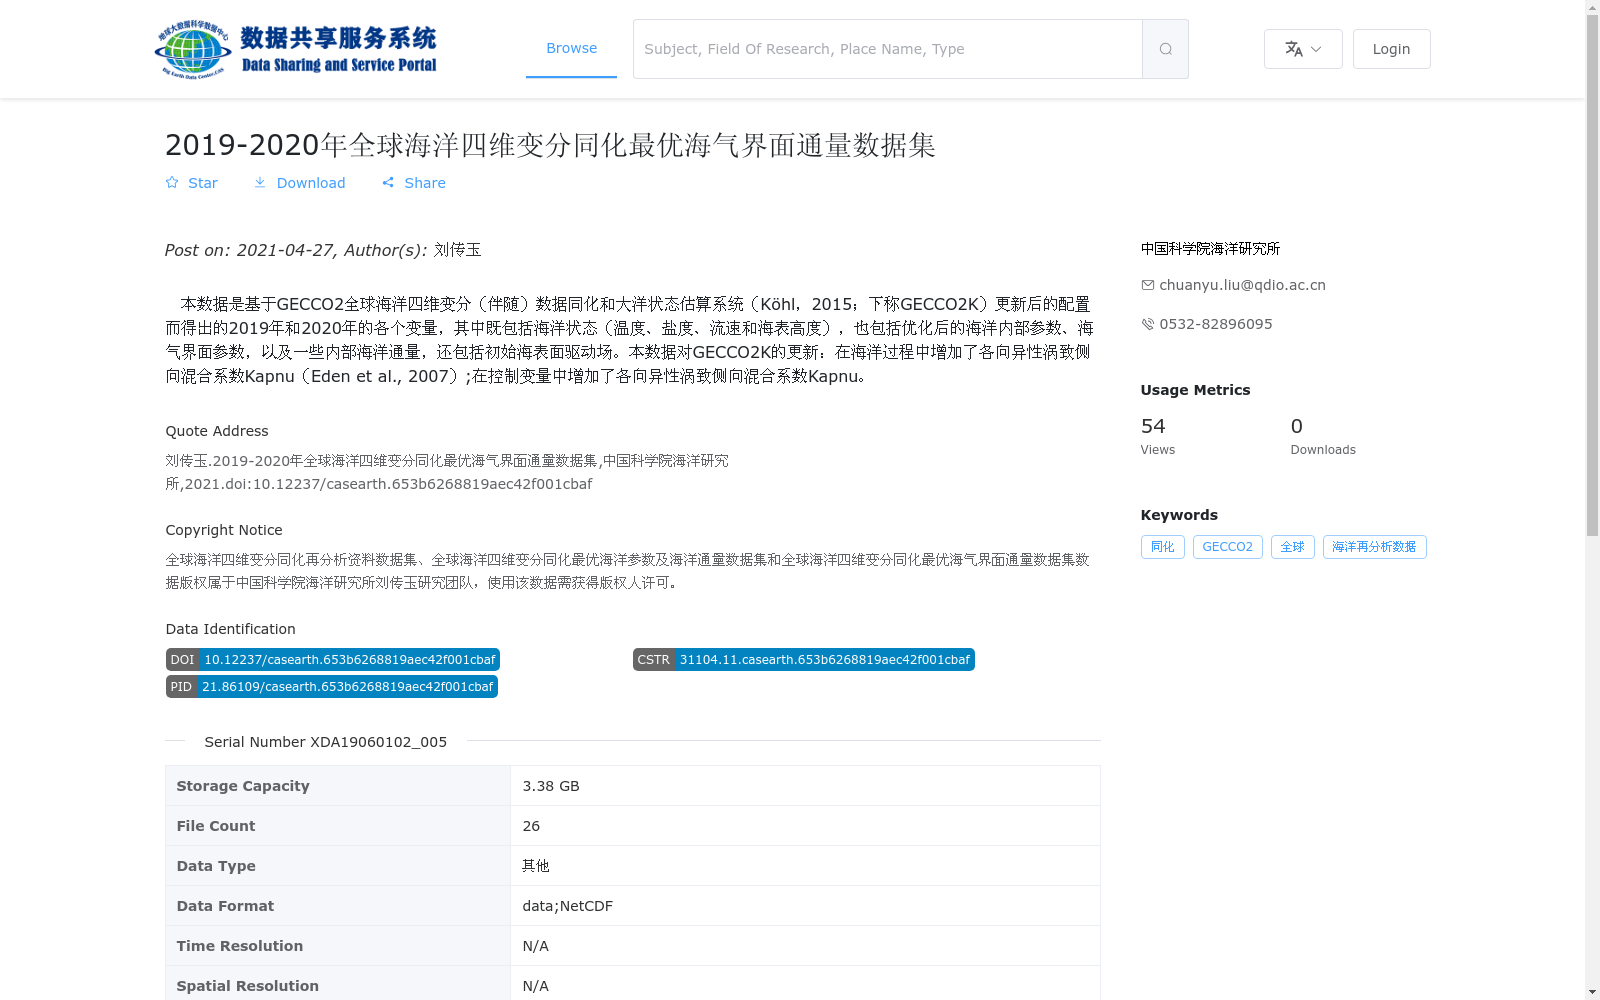Click the Download link text

(311, 183)
